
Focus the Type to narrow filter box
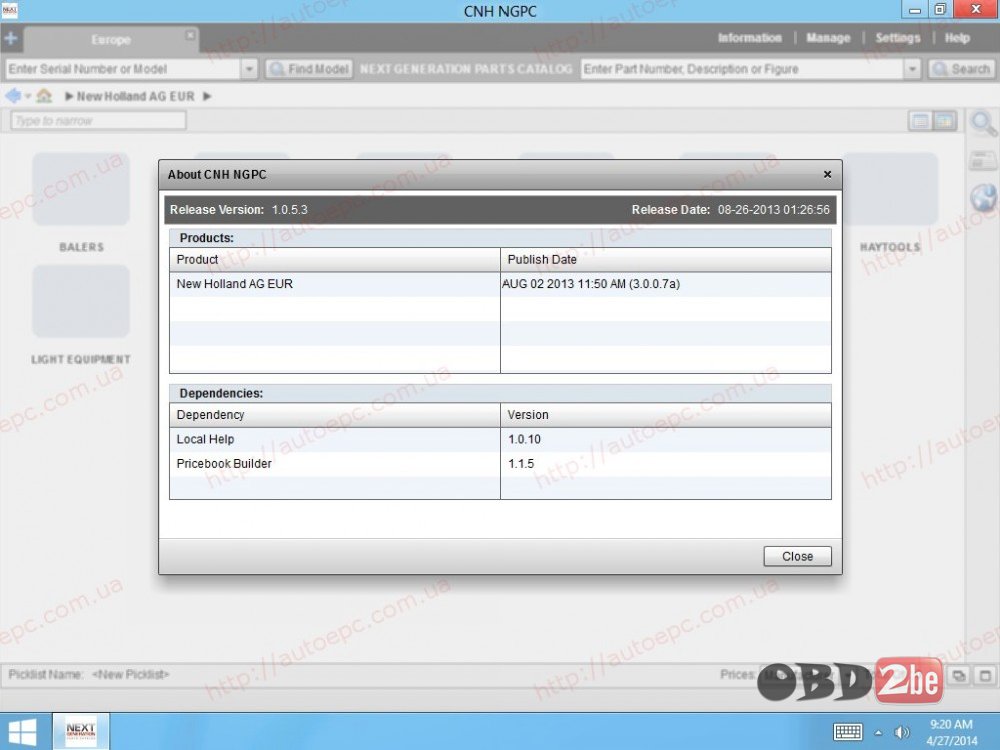pos(98,121)
